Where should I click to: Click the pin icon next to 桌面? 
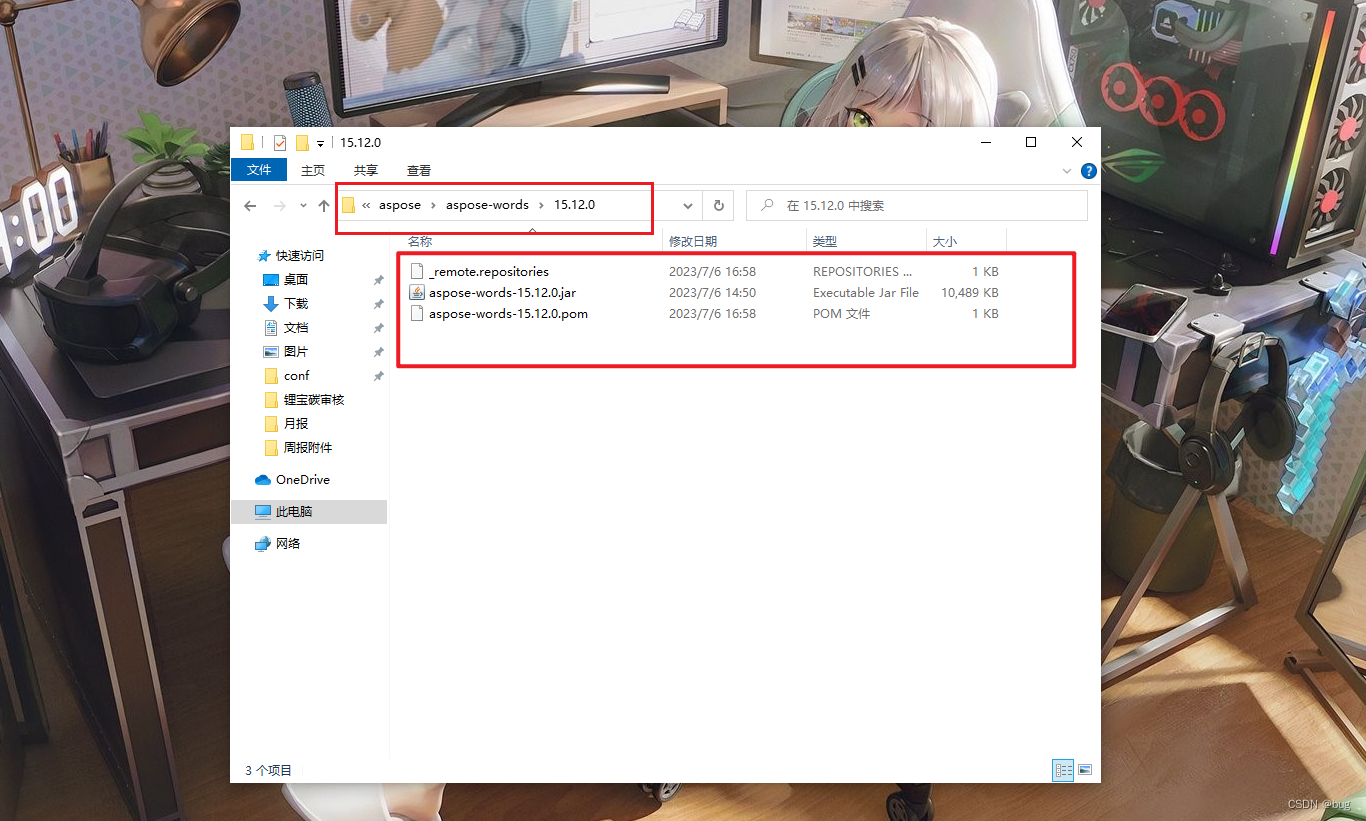point(378,280)
